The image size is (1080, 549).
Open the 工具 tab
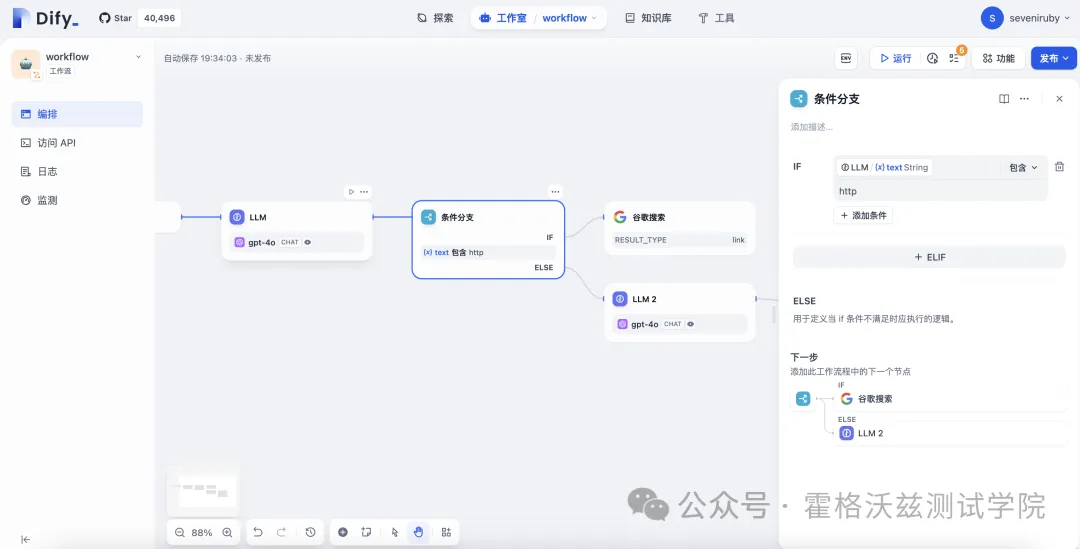click(716, 18)
